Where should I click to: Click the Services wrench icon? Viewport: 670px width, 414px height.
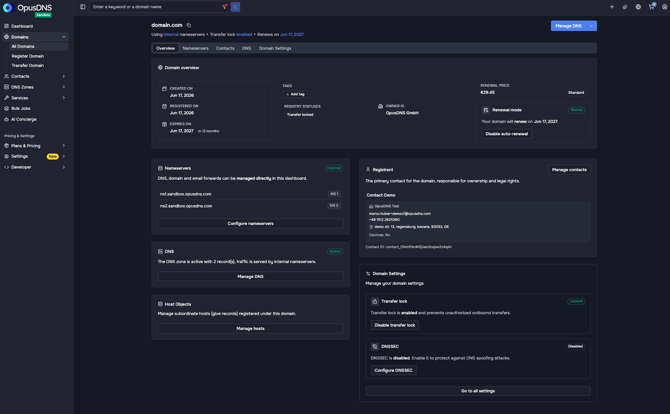(x=6, y=98)
